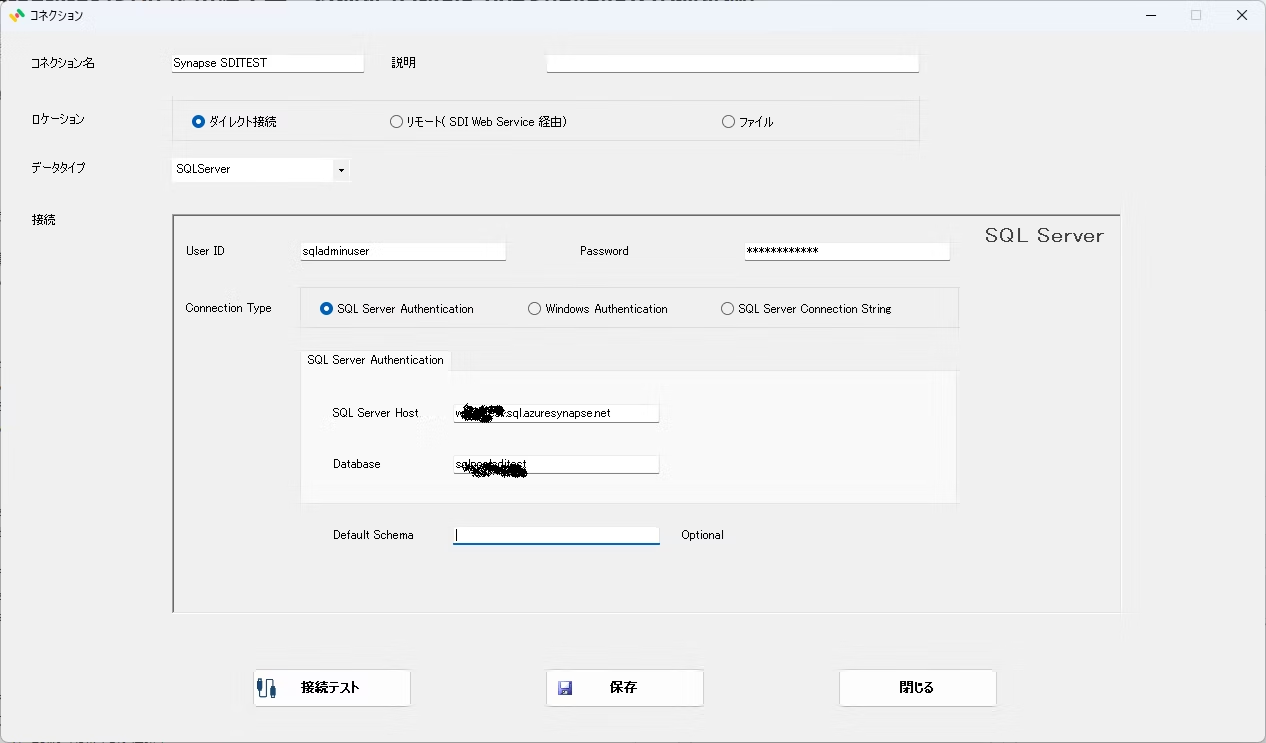Screen dimensions: 1266x743
Task: Click the SQL Server Host field
Action: (556, 413)
